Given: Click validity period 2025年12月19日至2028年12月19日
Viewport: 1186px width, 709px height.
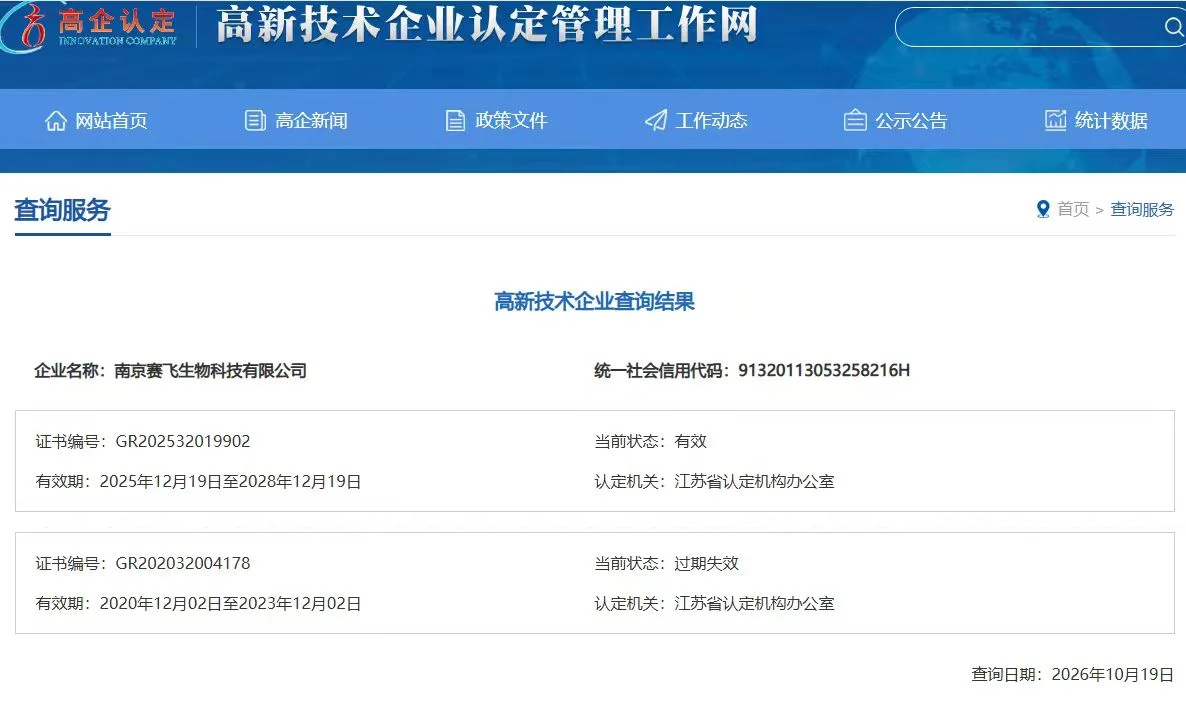Looking at the screenshot, I should pyautogui.click(x=230, y=481).
